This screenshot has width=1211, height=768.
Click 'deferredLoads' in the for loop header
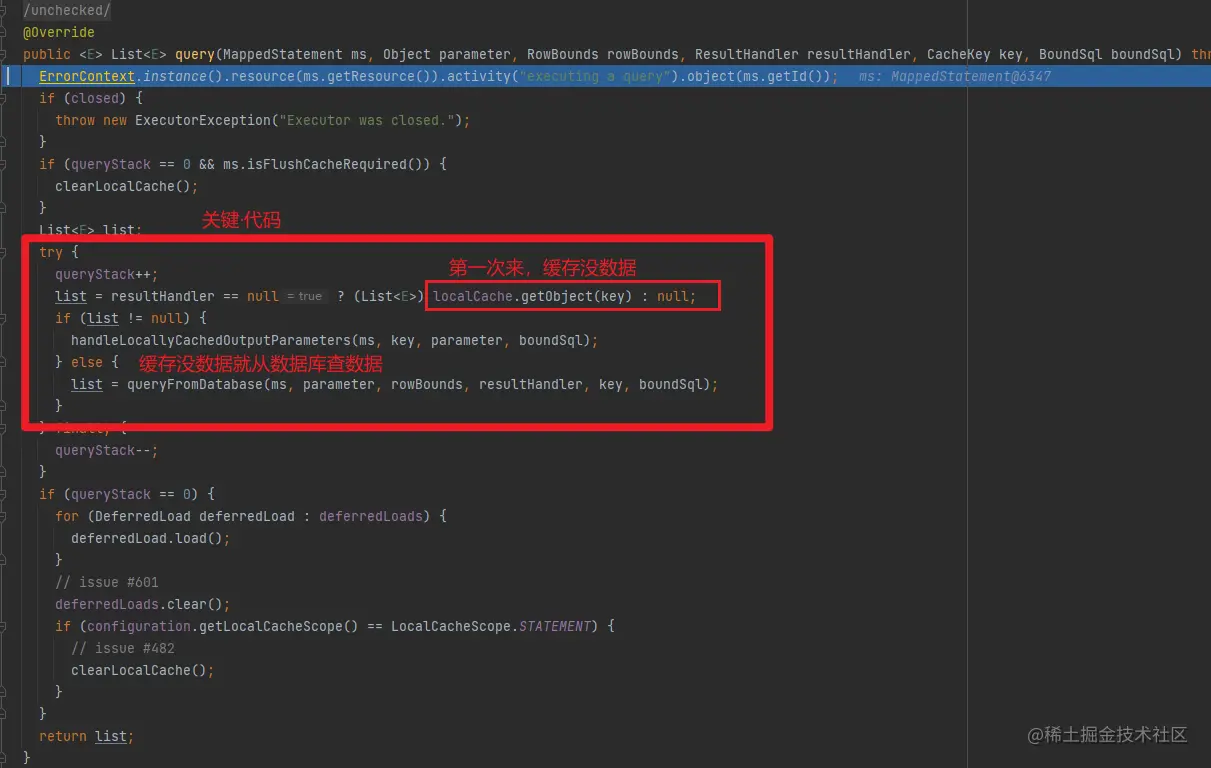(371, 516)
